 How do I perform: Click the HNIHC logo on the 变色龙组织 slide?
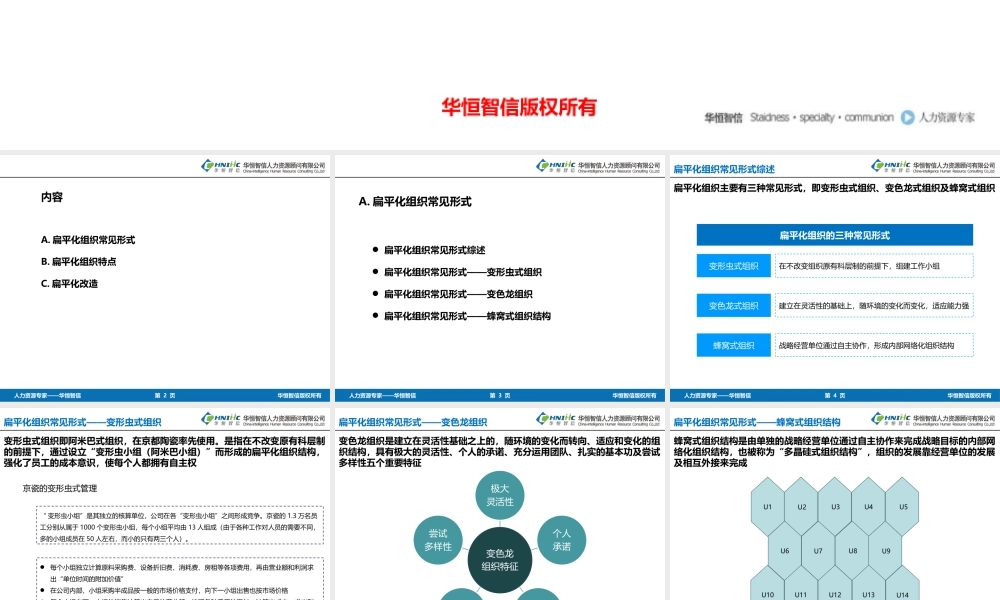coord(555,419)
